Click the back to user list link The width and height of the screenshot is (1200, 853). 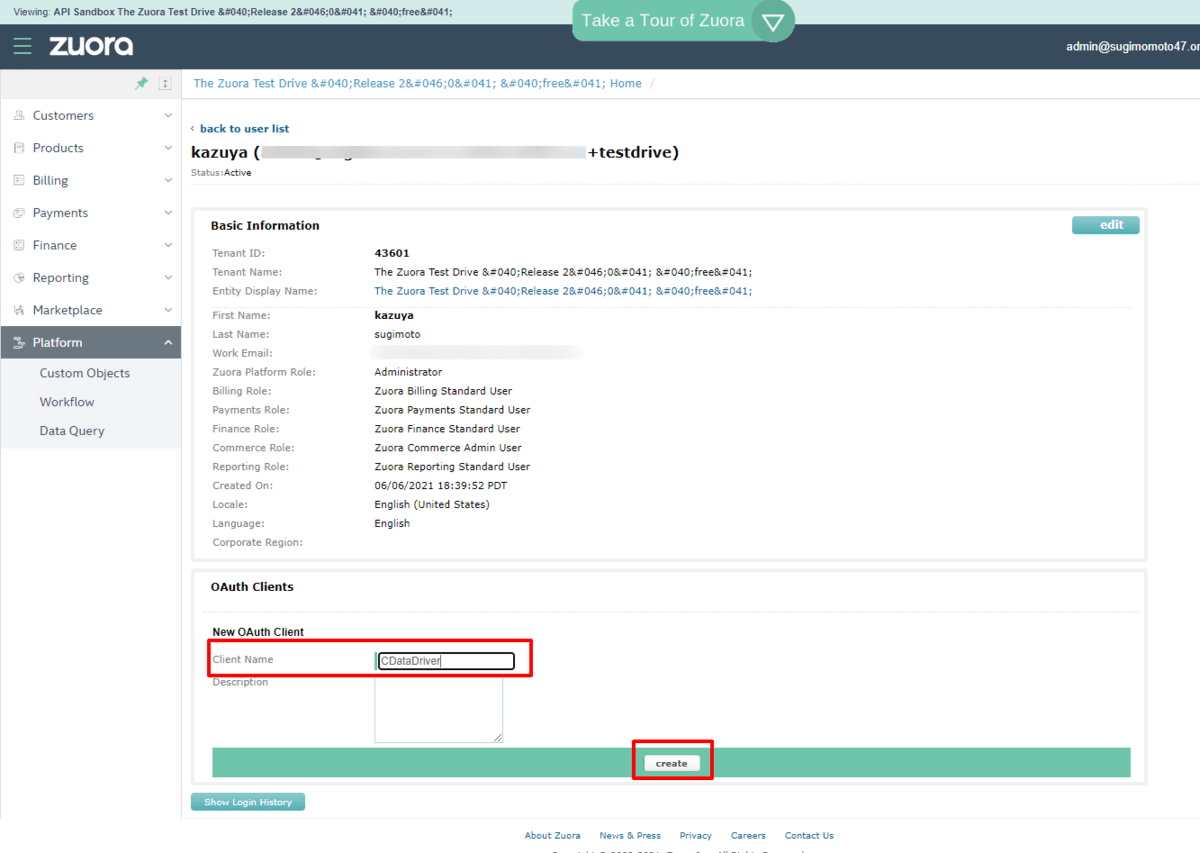tap(244, 129)
